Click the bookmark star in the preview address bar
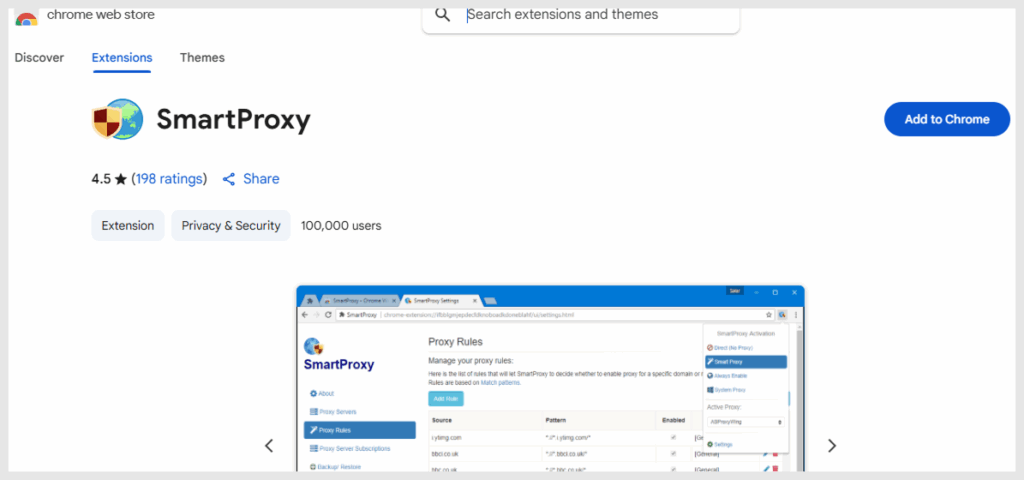Viewport: 1024px width, 480px height. coord(768,314)
